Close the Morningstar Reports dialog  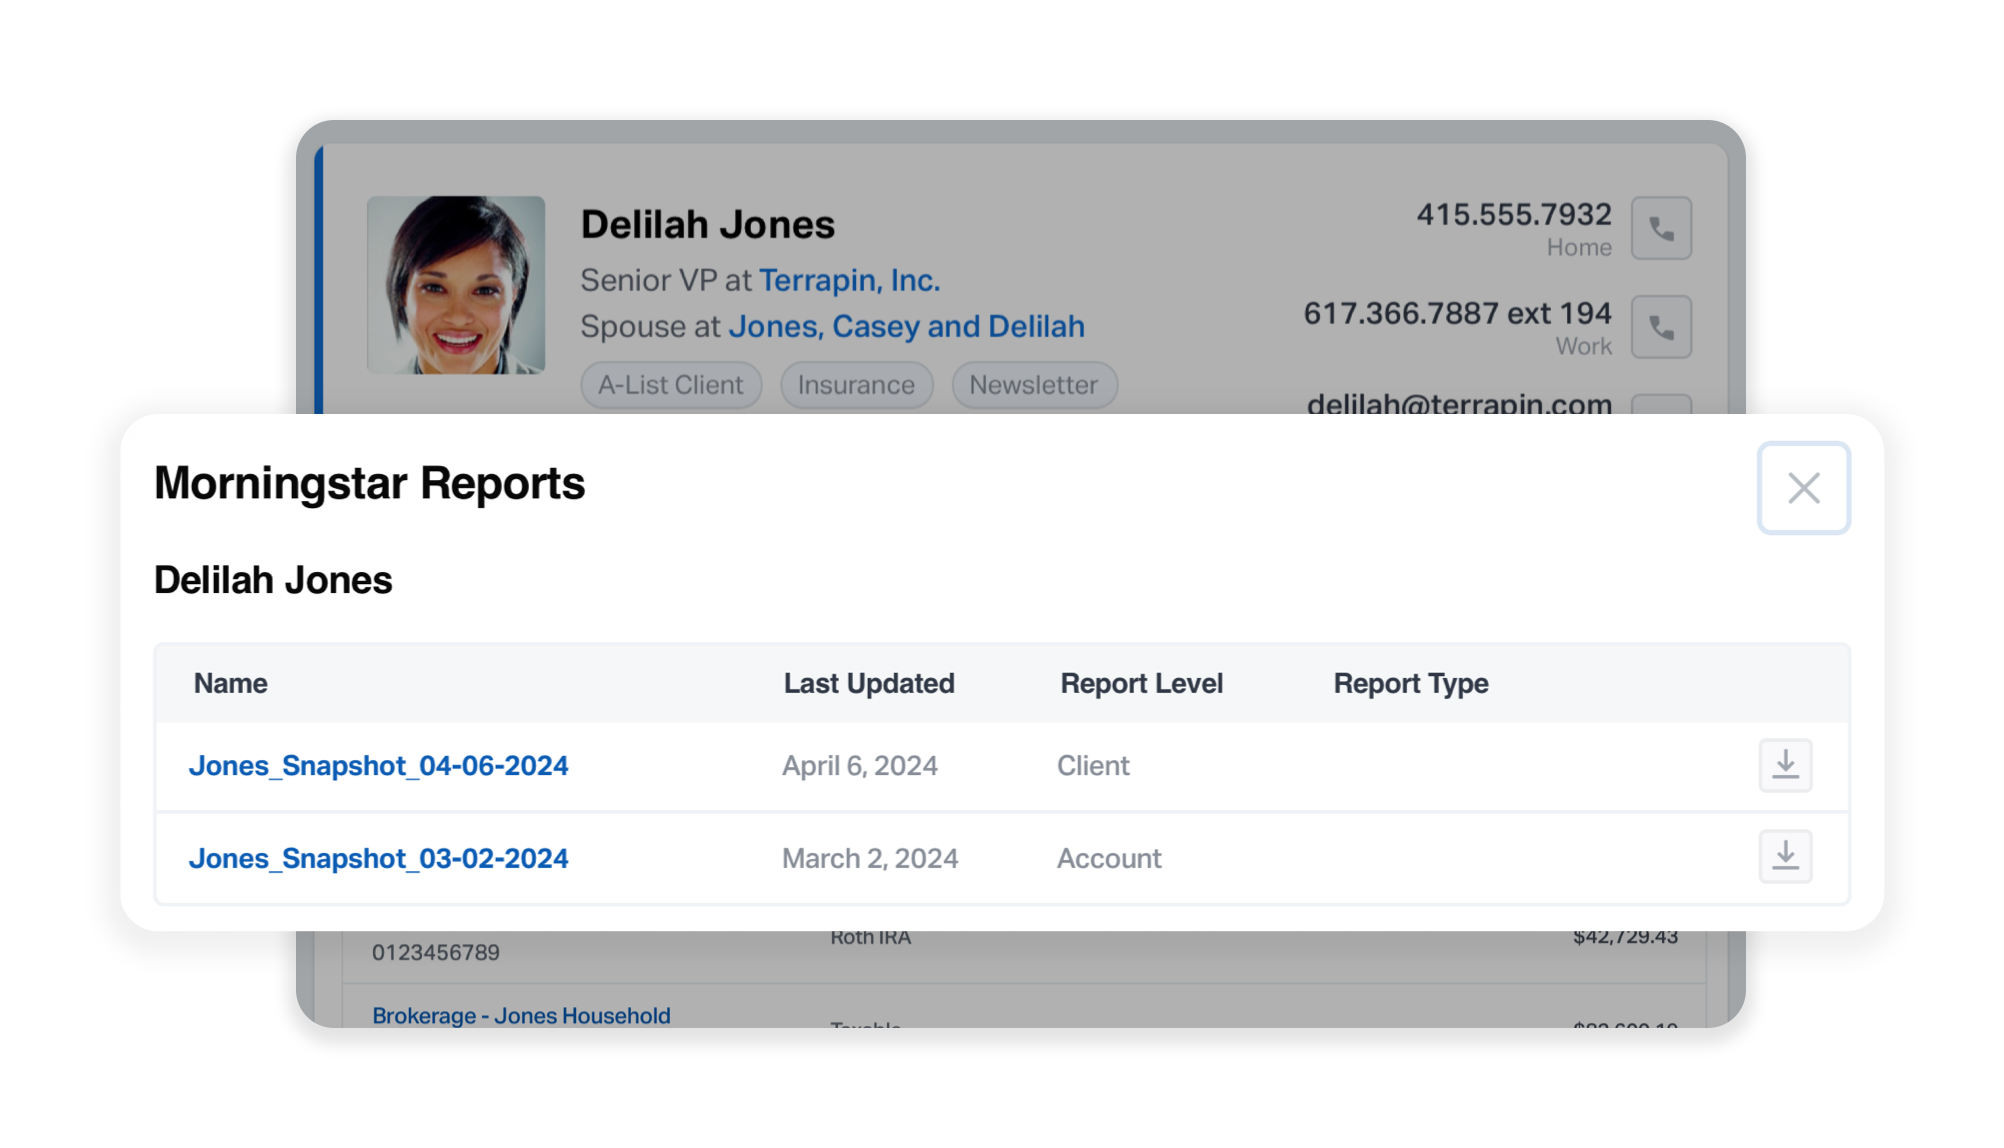tap(1803, 488)
